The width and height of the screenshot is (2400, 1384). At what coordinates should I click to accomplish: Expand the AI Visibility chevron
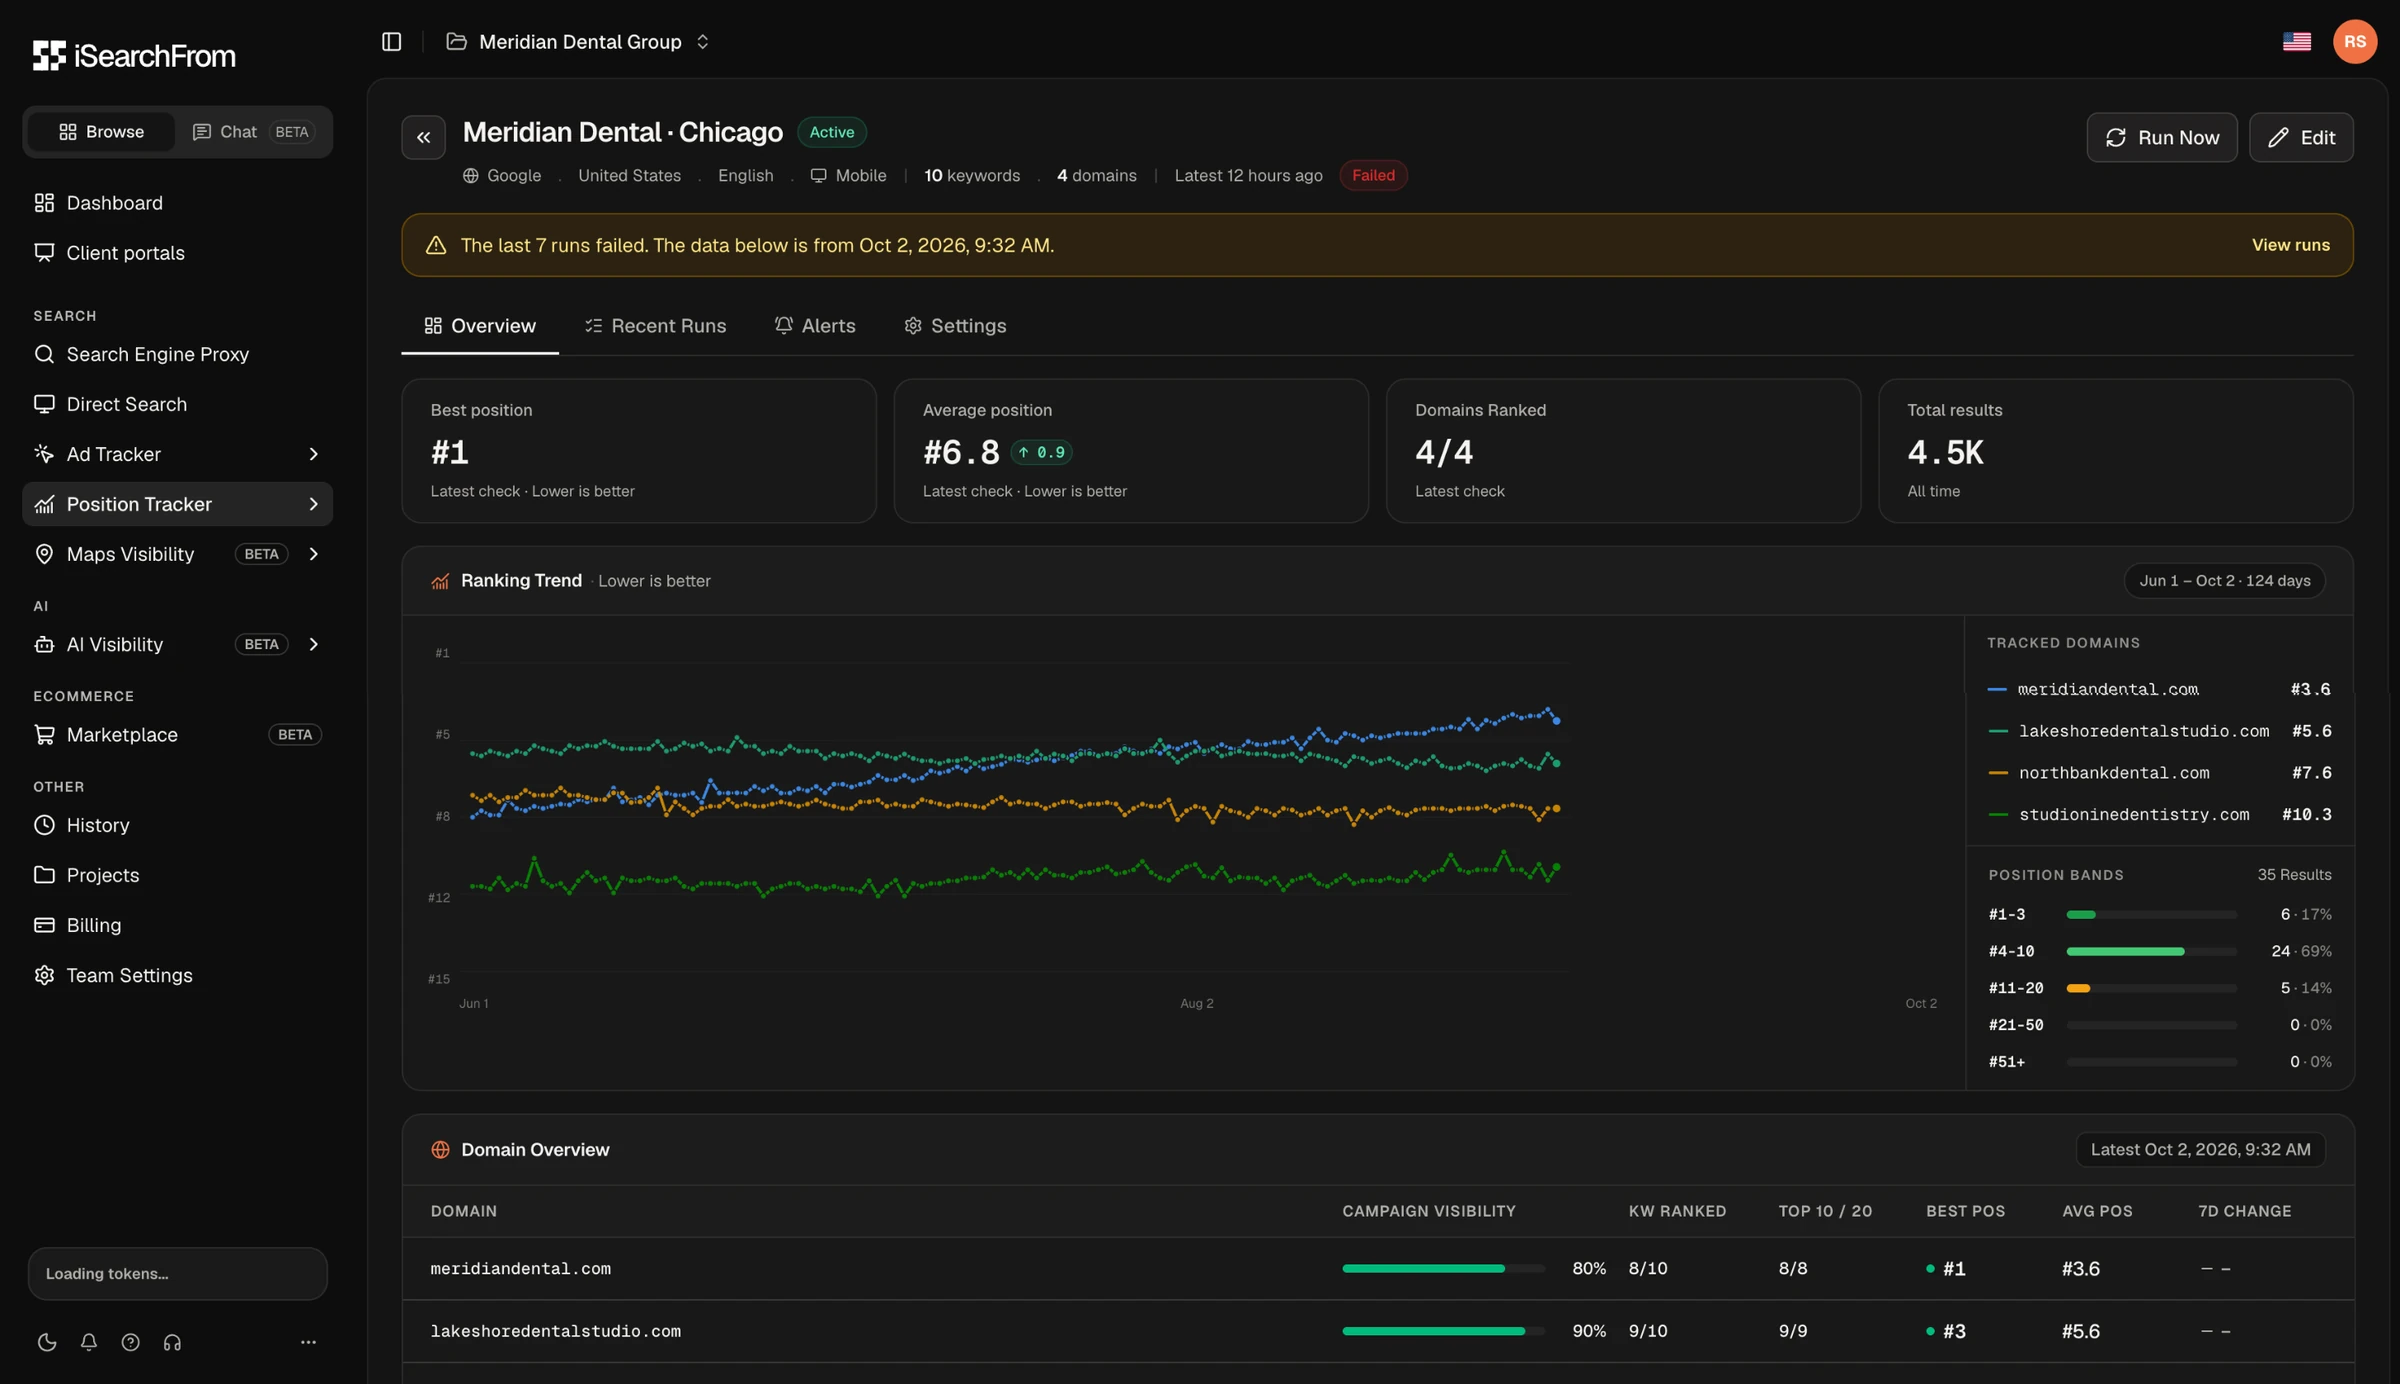tap(313, 644)
